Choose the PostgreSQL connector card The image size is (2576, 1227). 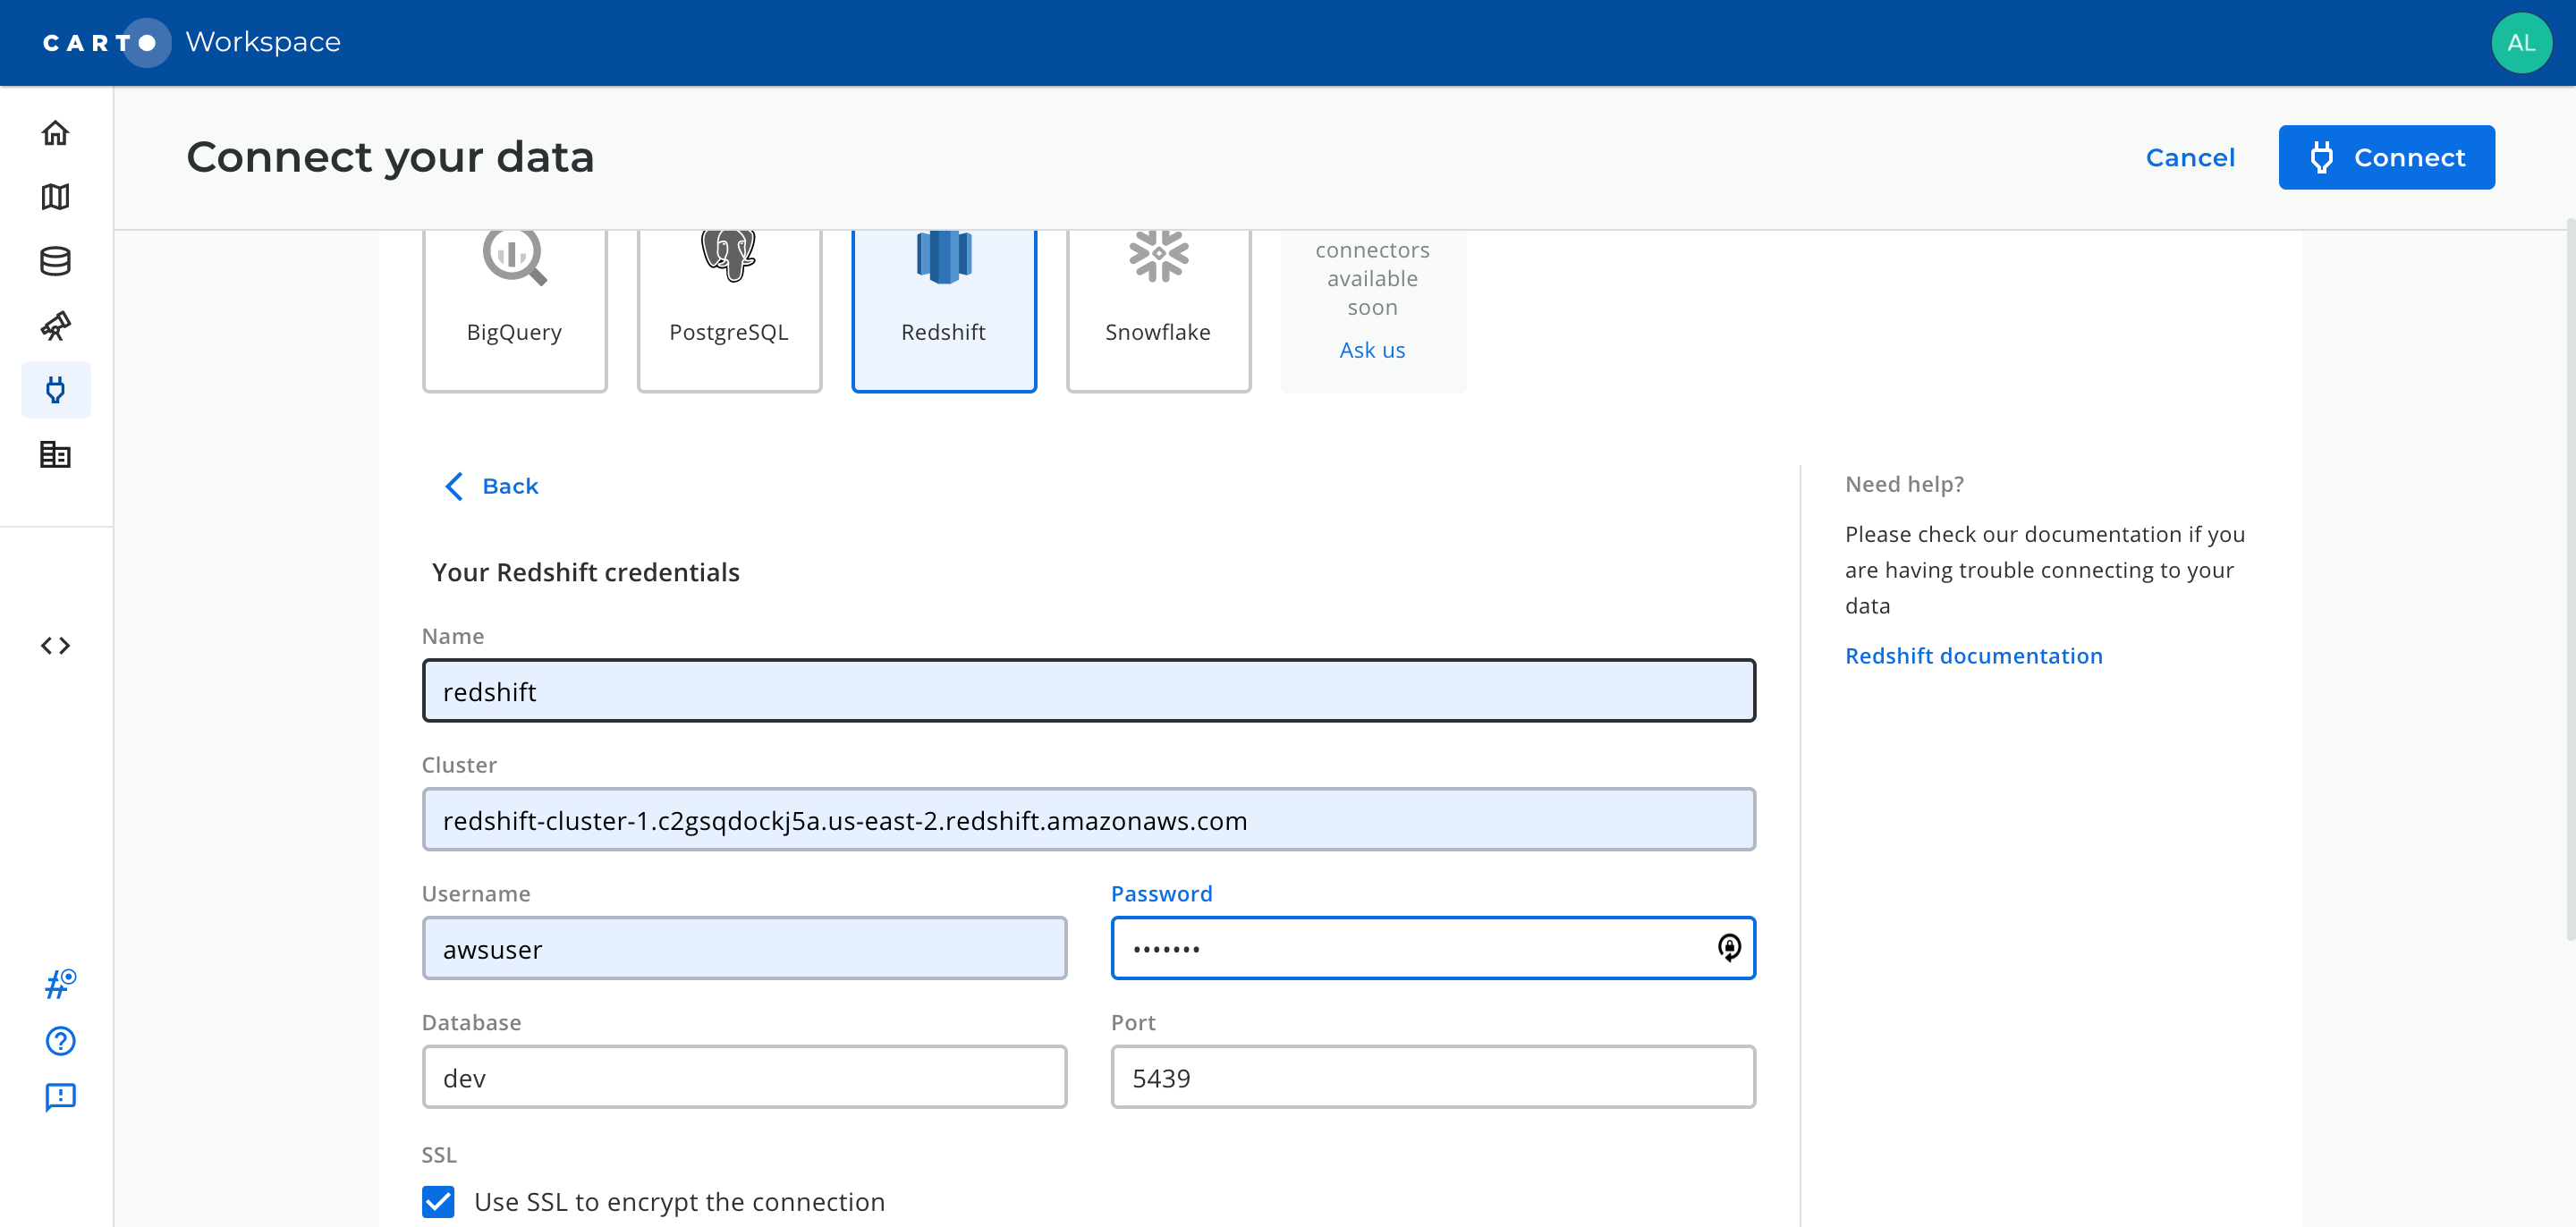(x=729, y=305)
